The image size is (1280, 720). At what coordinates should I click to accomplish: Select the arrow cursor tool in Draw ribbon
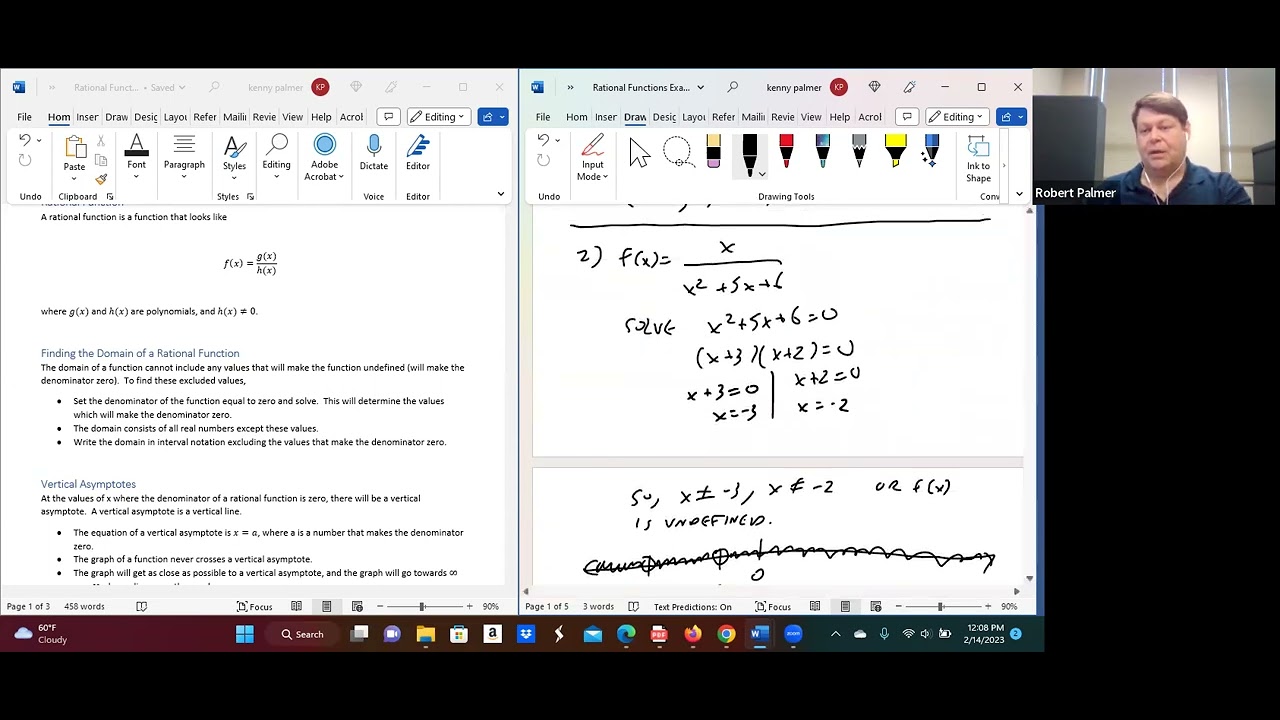click(640, 153)
